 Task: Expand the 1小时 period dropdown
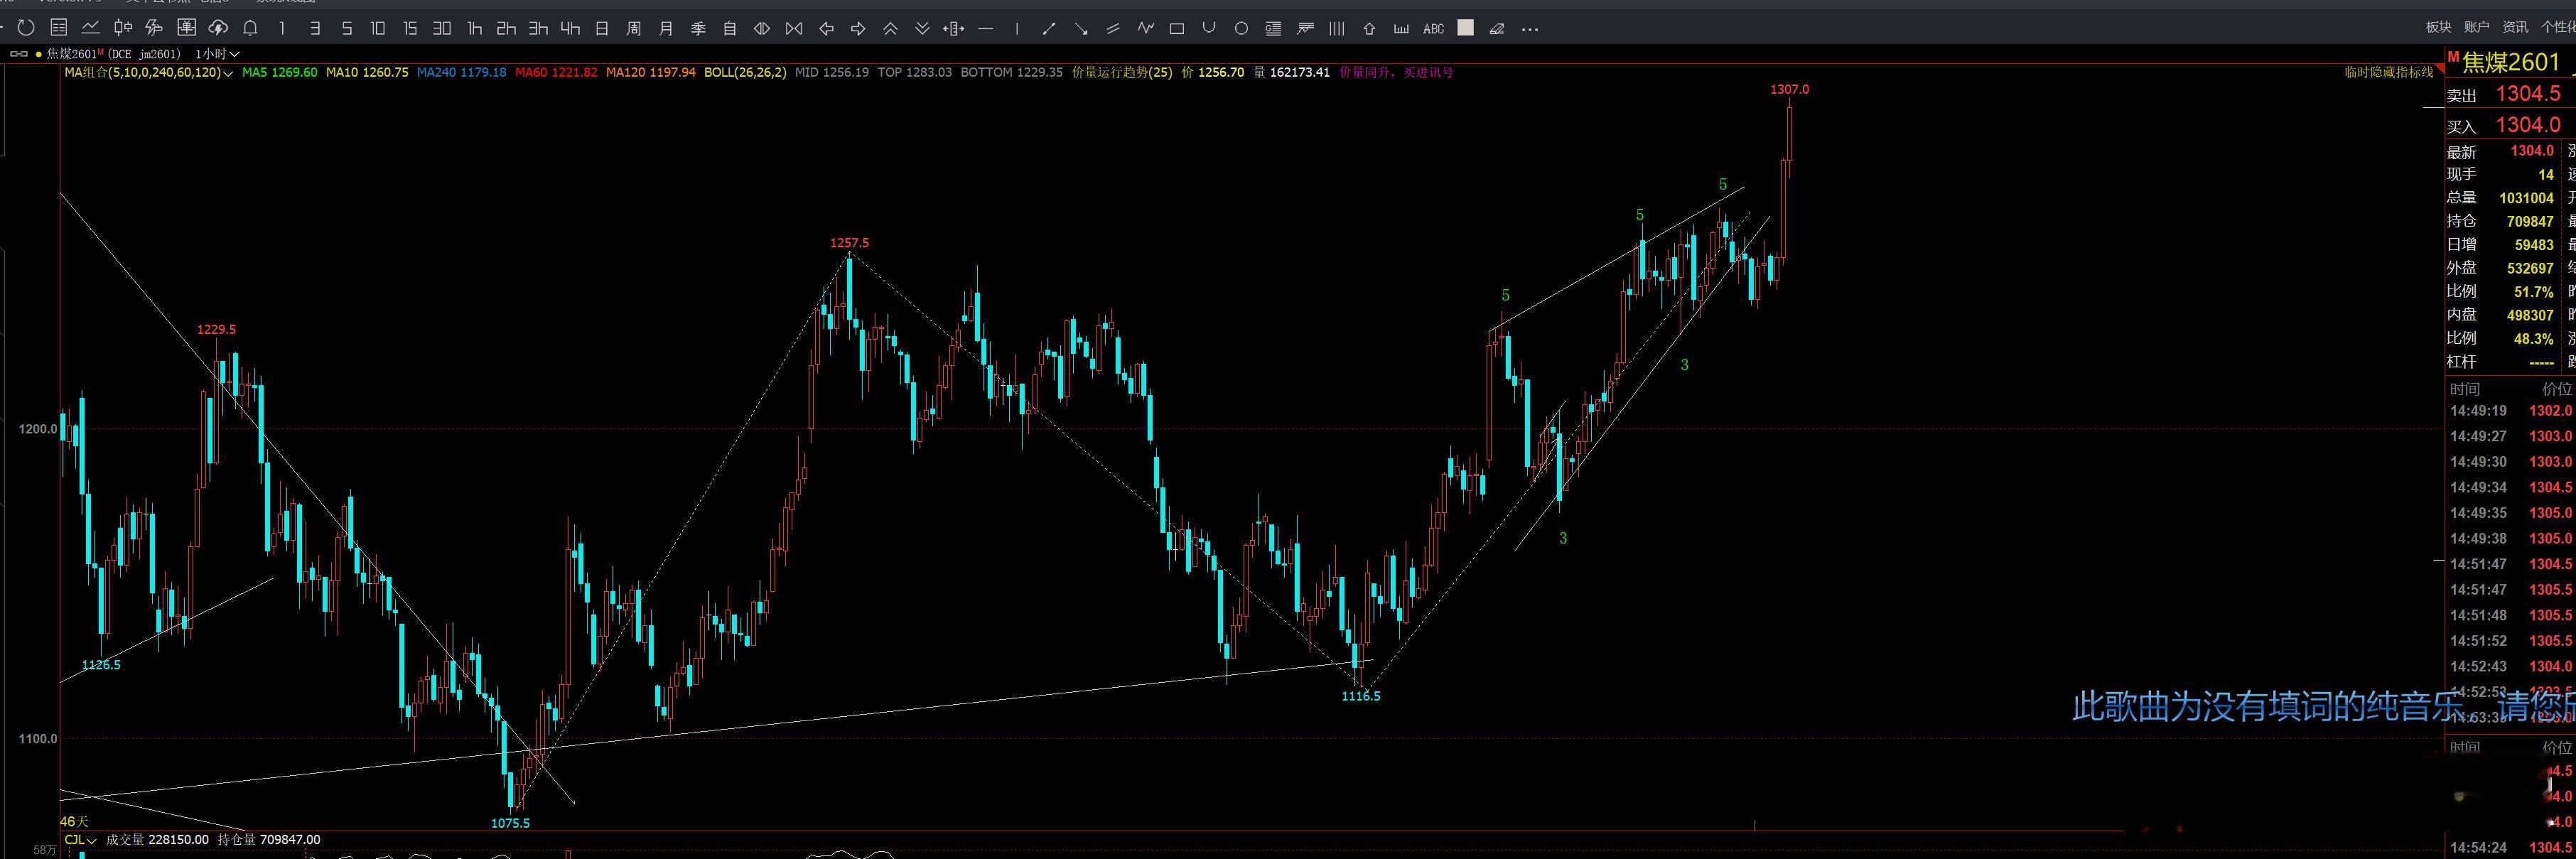[x=217, y=54]
